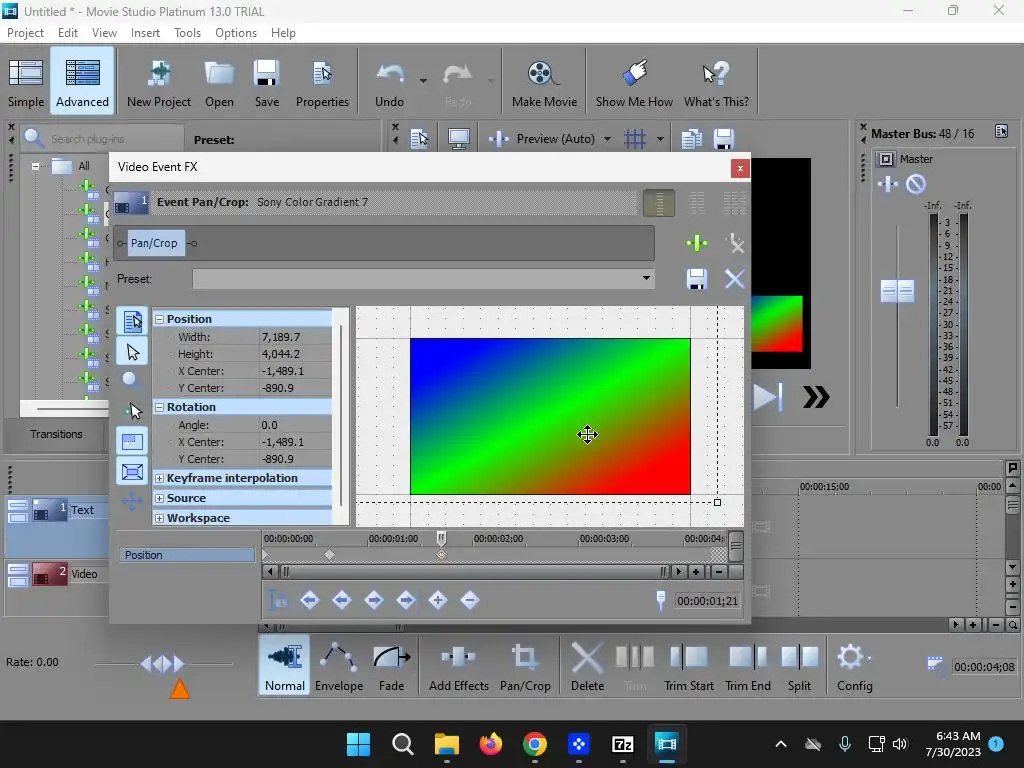Toggle Show Properties in the Pan/Crop toolbar

(133, 321)
